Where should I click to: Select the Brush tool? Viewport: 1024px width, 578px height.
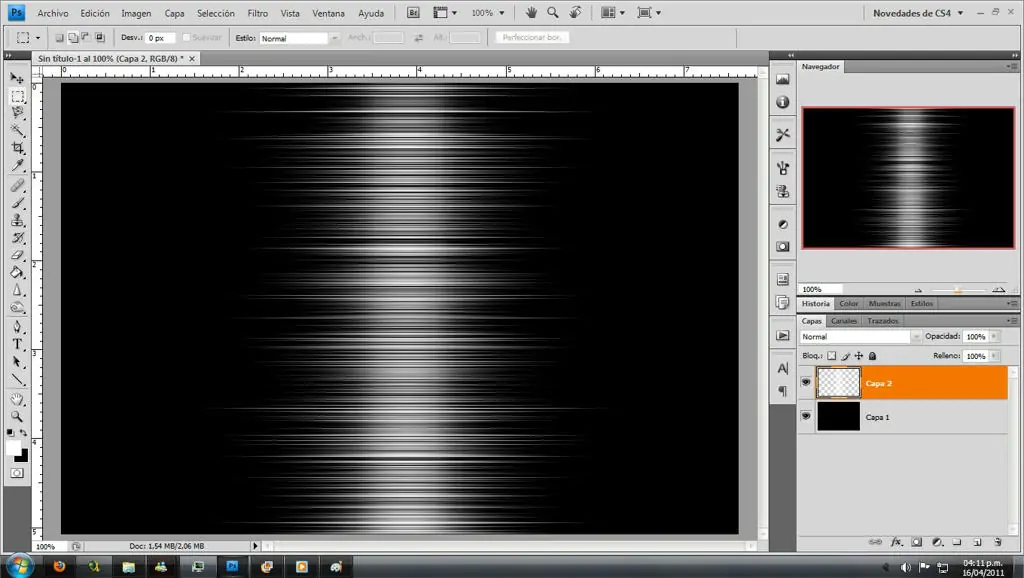17,203
